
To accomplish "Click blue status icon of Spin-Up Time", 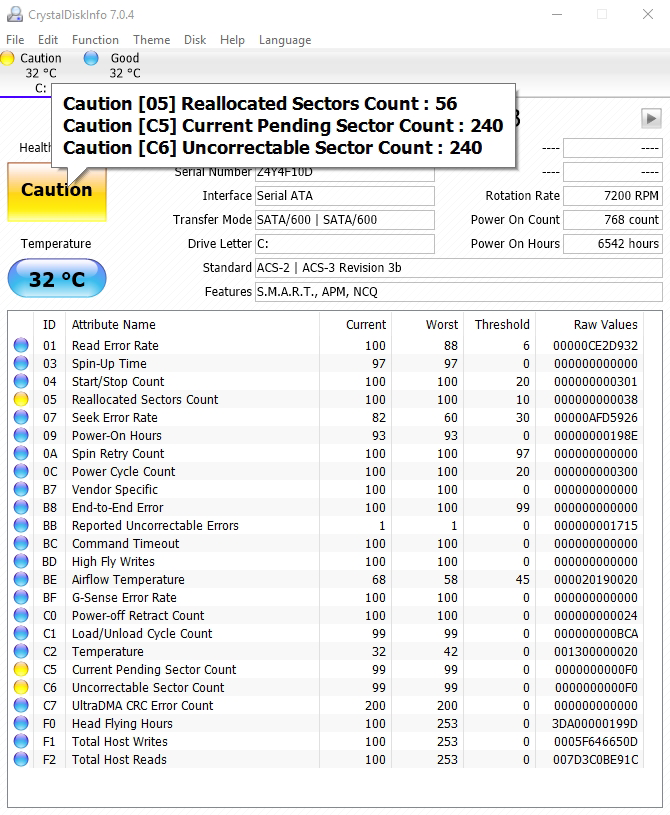I will pos(21,363).
